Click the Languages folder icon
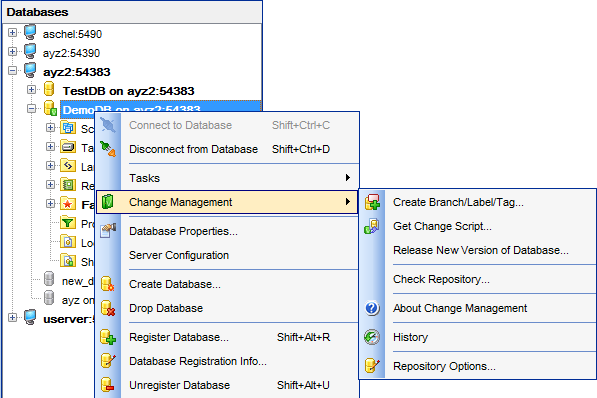 click(x=68, y=166)
